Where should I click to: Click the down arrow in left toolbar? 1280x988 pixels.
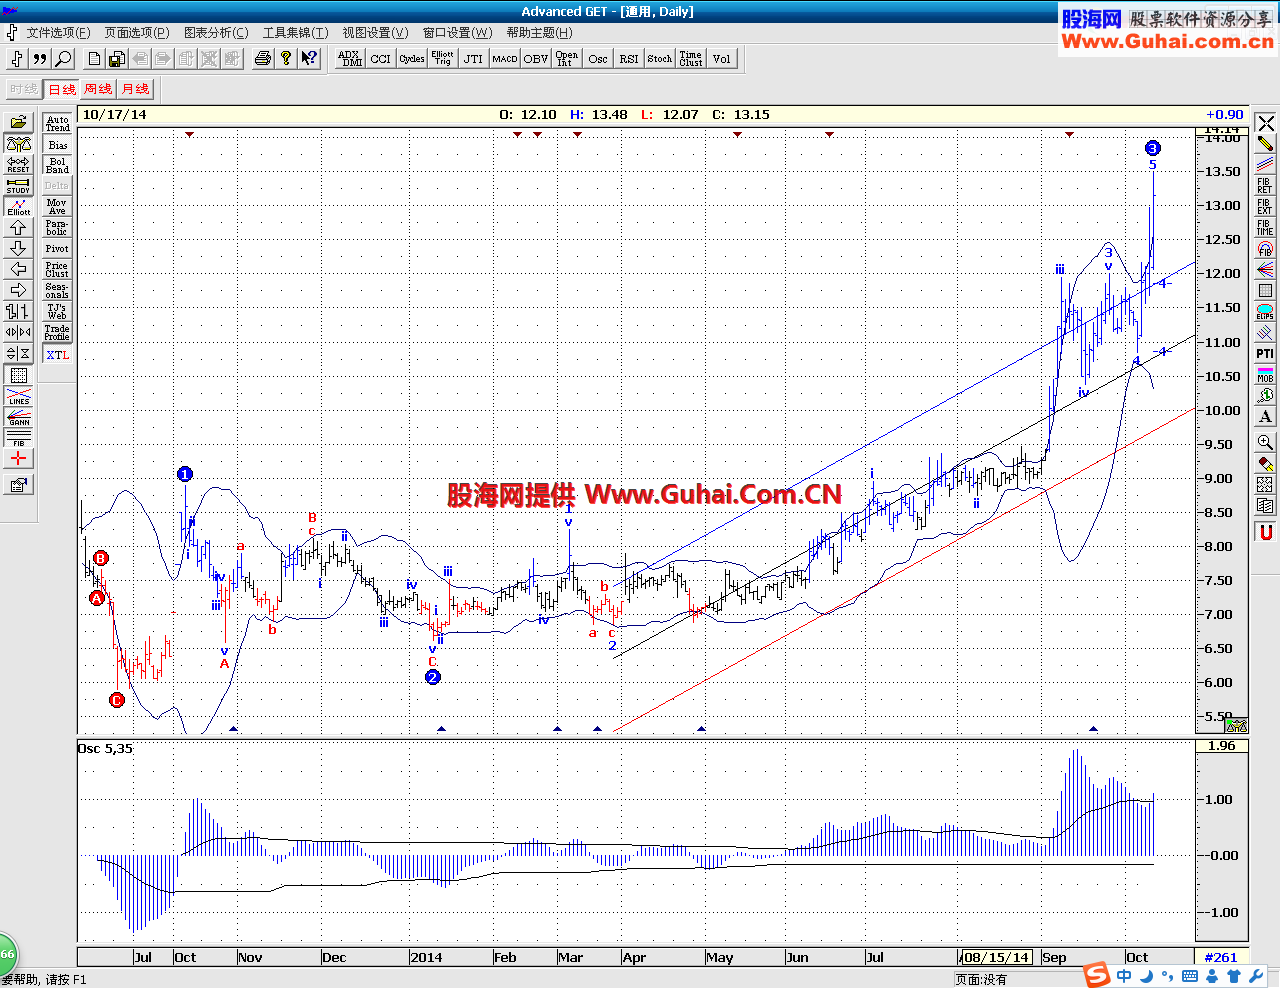click(x=18, y=249)
